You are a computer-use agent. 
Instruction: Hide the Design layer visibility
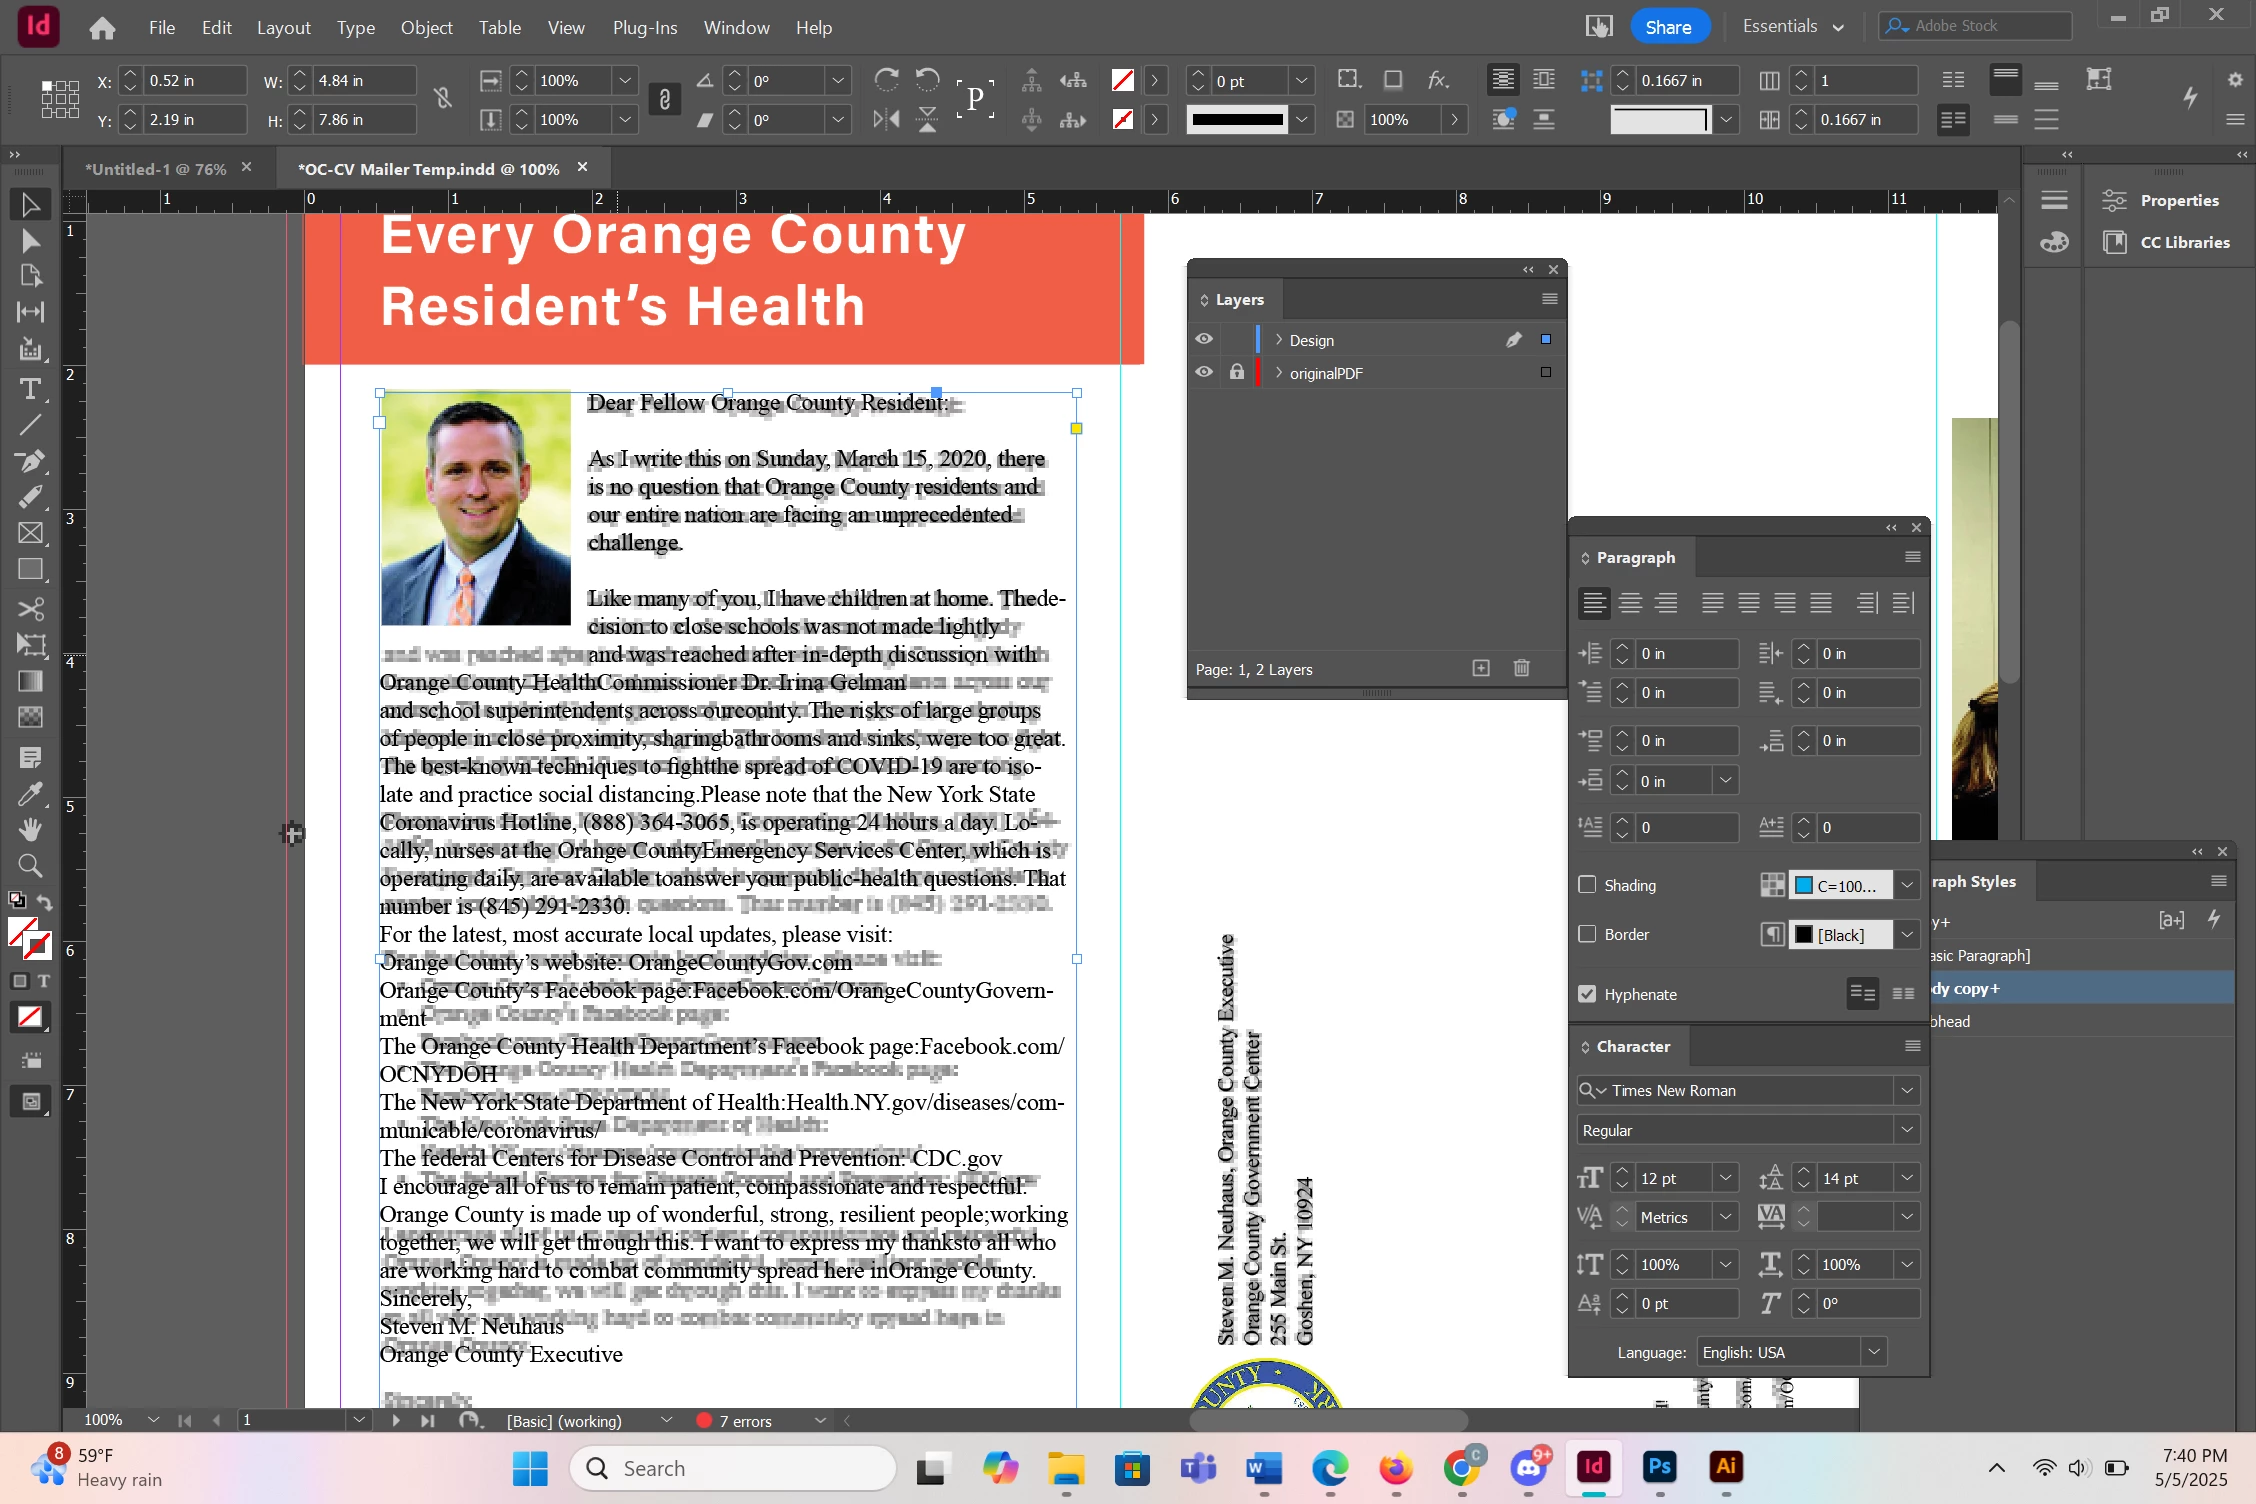pos(1204,340)
